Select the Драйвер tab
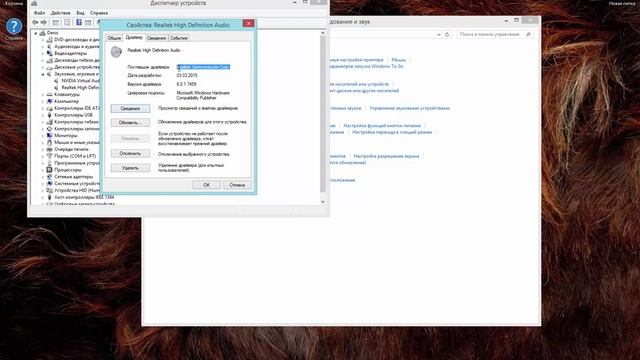The image size is (640, 360). (x=134, y=38)
